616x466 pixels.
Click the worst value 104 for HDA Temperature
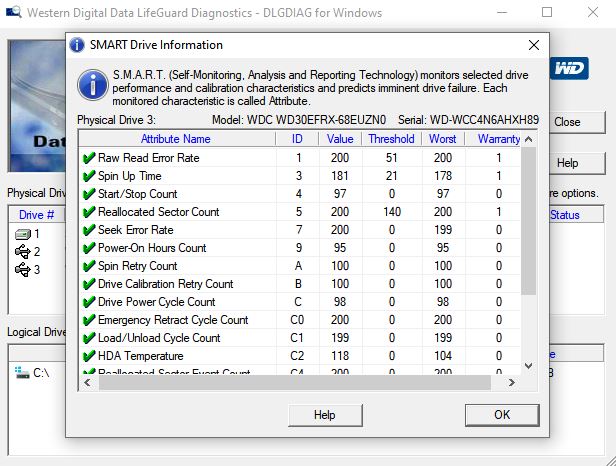[x=443, y=356]
